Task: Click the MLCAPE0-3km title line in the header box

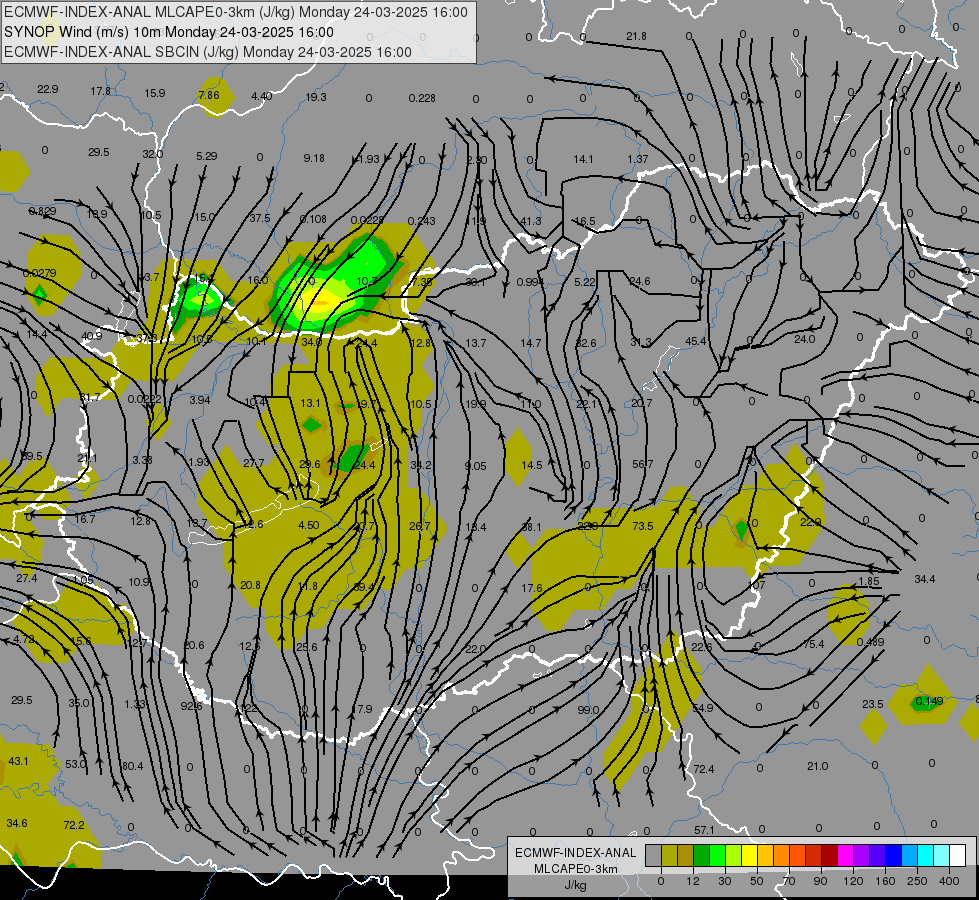Action: pos(235,12)
